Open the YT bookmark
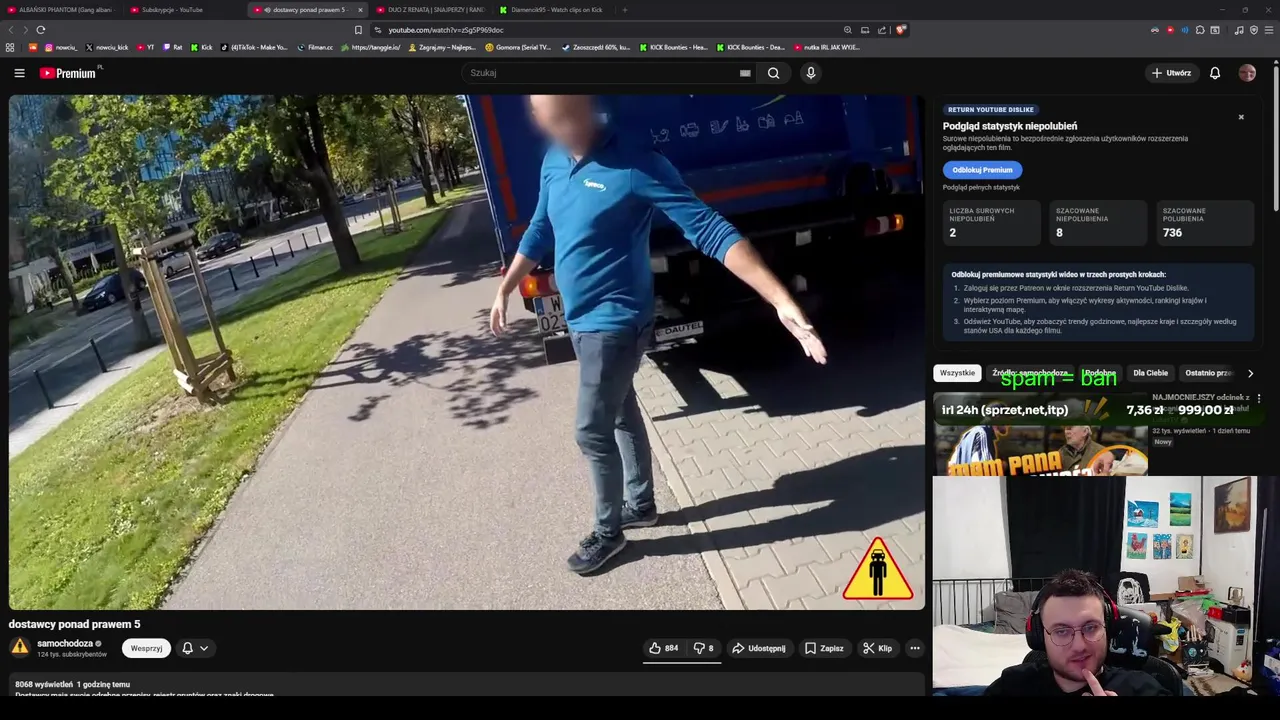The image size is (1280, 720). [146, 47]
